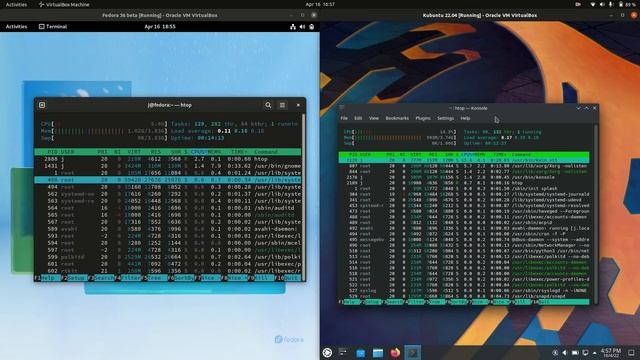Open volume control in Kubuntu tray
This screenshot has height=360, width=640.
(x=565, y=353)
